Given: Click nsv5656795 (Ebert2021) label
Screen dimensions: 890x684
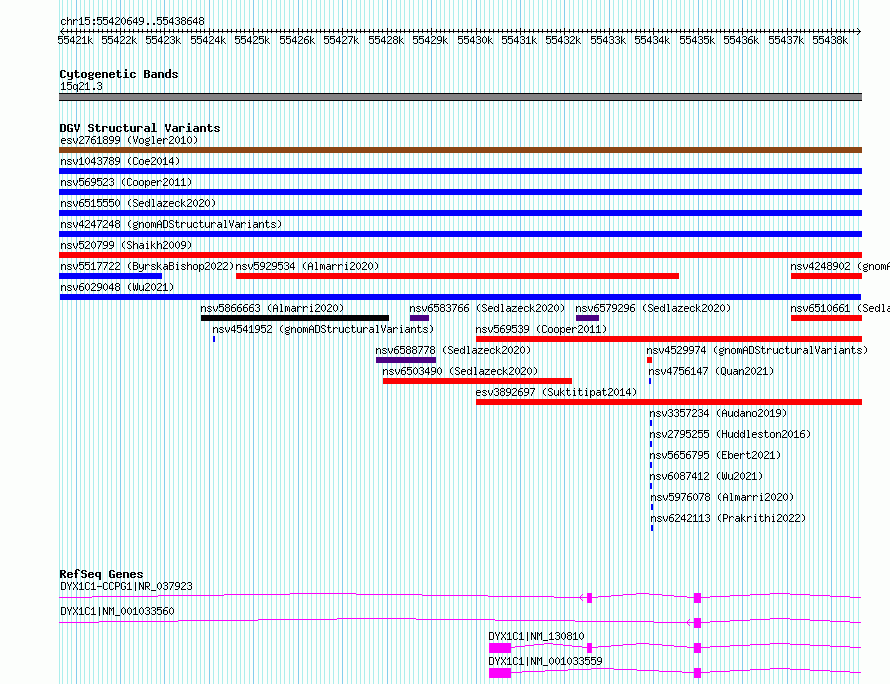Looking at the screenshot, I should [715, 455].
